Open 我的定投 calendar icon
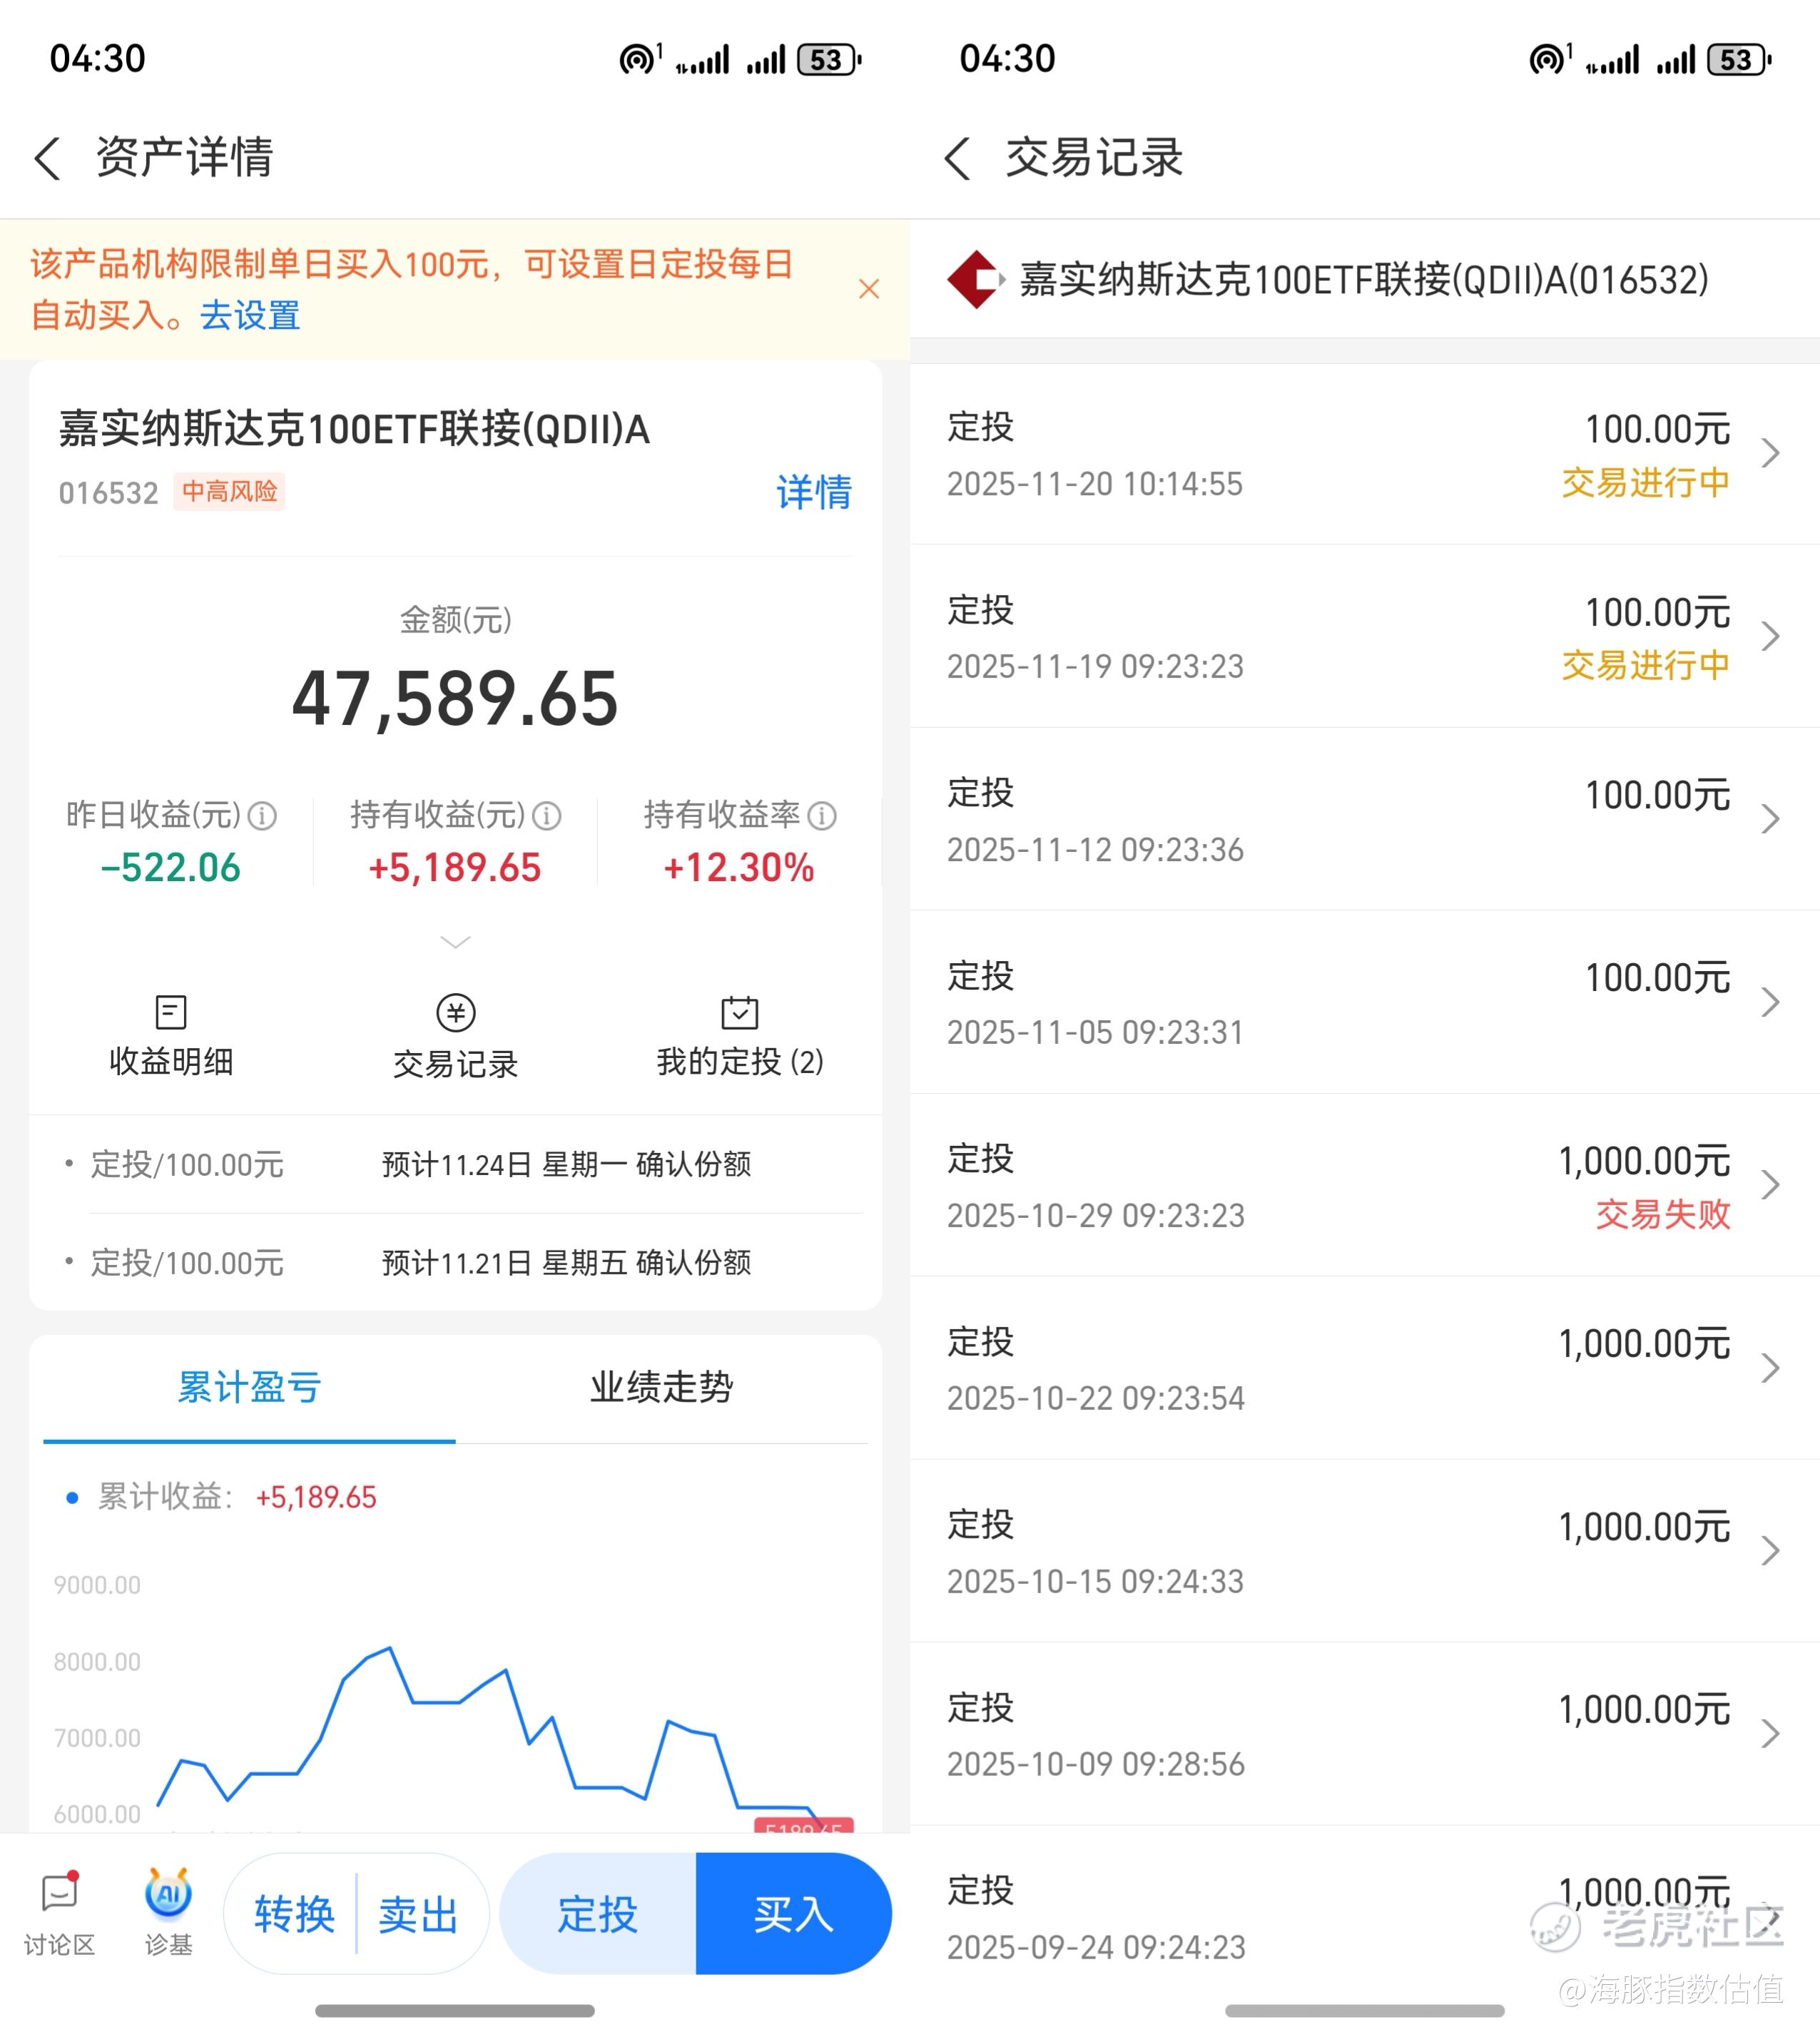Viewport: 1820px width, 2032px height. 739,1012
